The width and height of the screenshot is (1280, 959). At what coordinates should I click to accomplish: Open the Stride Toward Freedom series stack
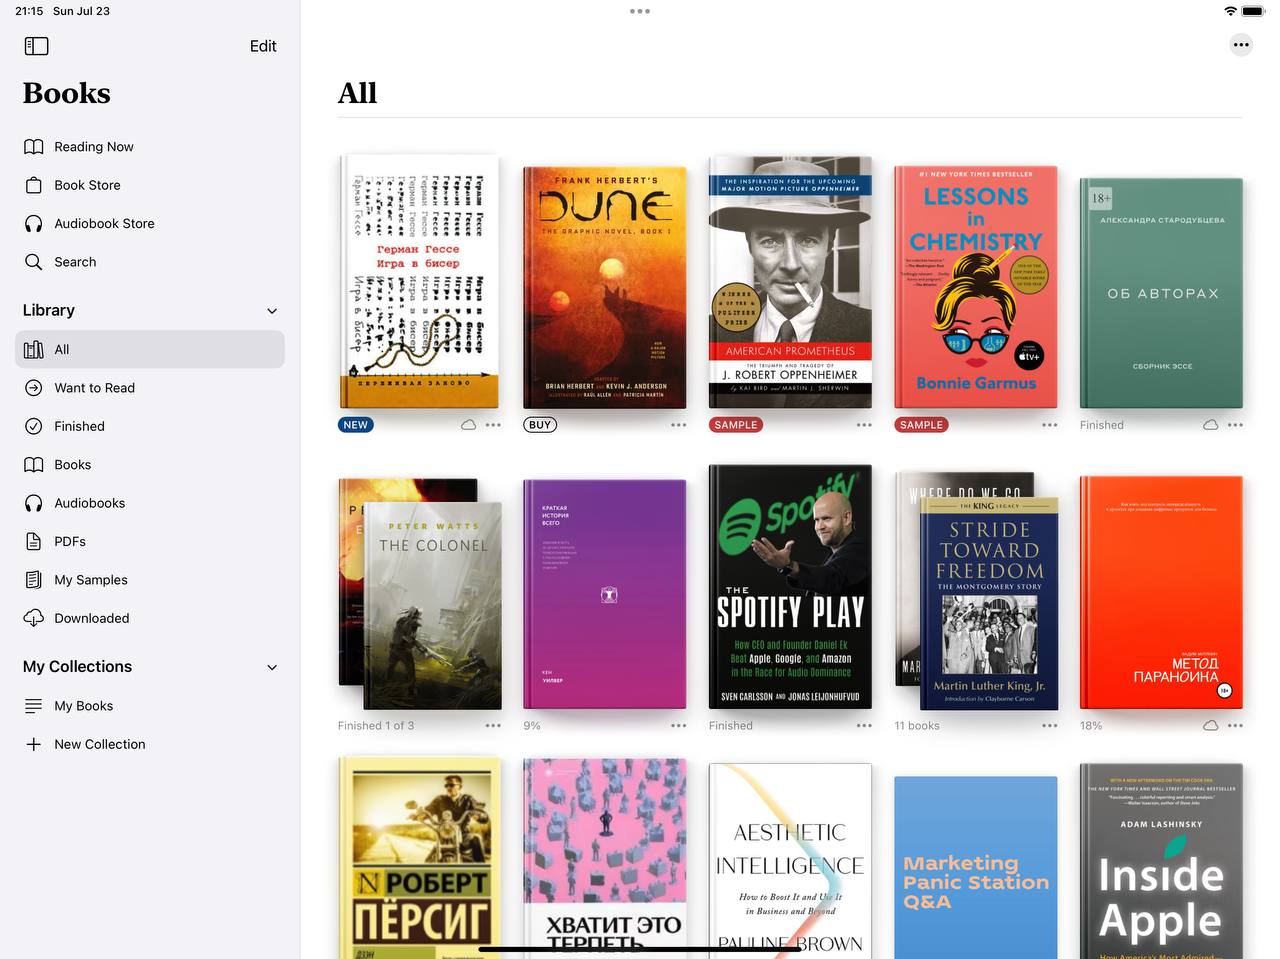tap(976, 591)
